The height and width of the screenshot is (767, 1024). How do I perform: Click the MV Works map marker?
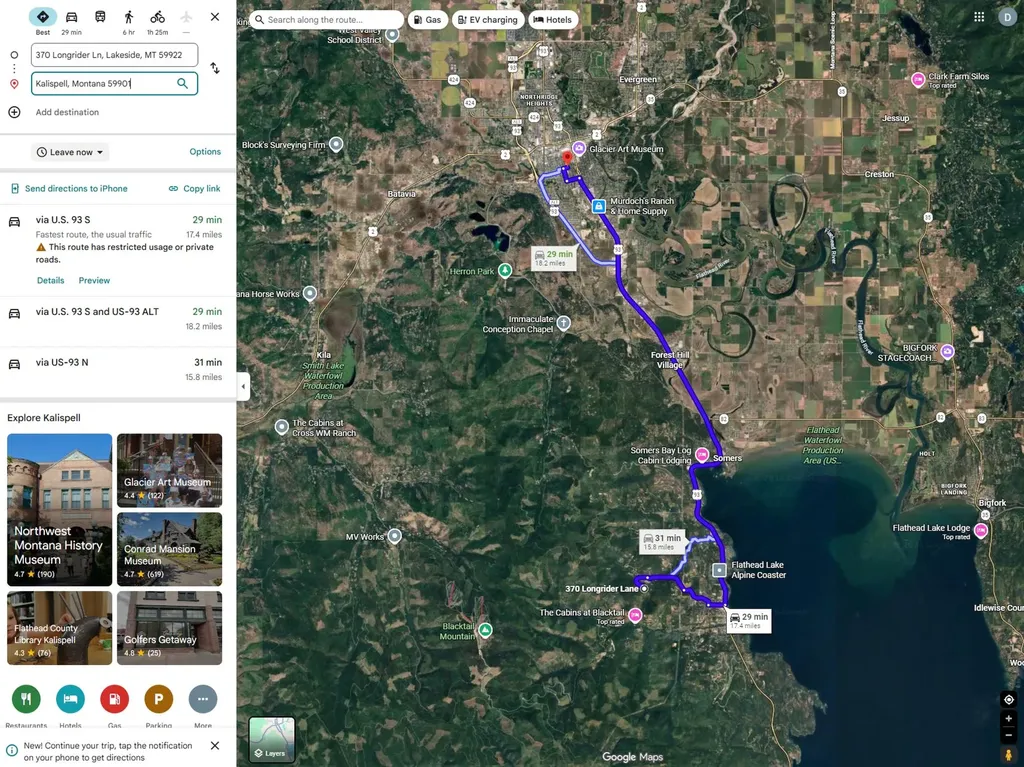(x=394, y=536)
